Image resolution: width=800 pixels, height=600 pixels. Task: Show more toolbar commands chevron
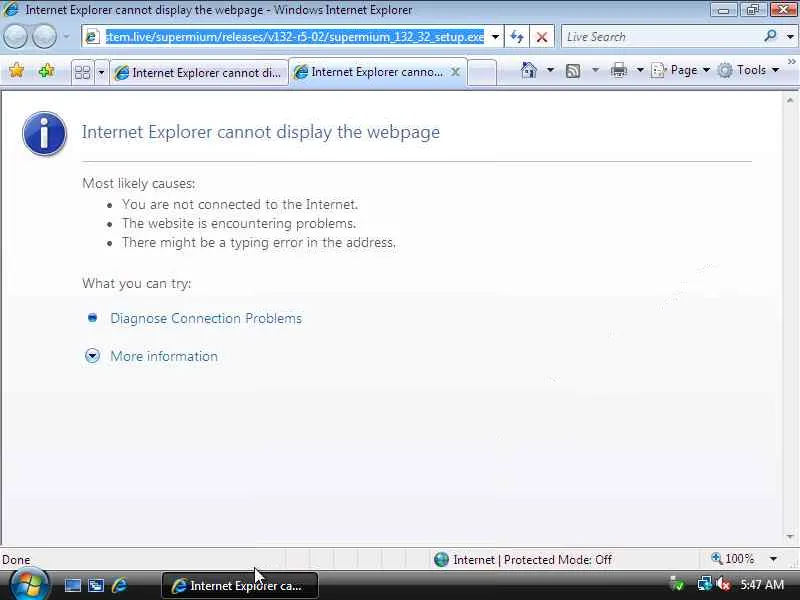[x=791, y=62]
